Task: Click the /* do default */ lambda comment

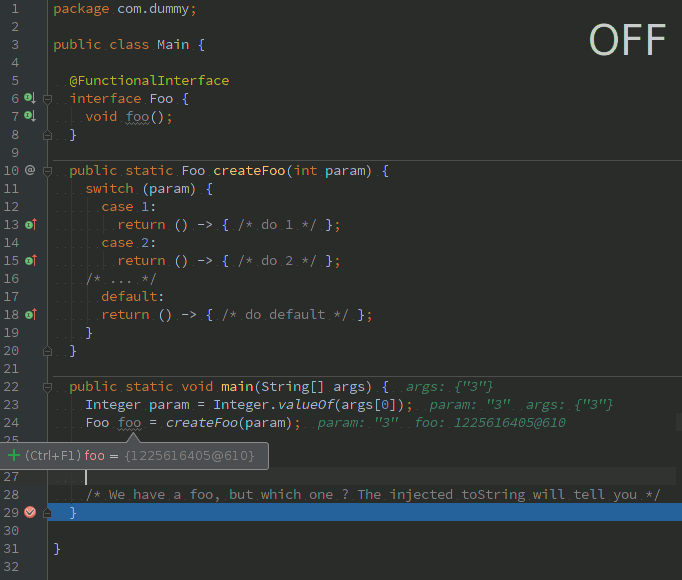Action: [x=285, y=314]
